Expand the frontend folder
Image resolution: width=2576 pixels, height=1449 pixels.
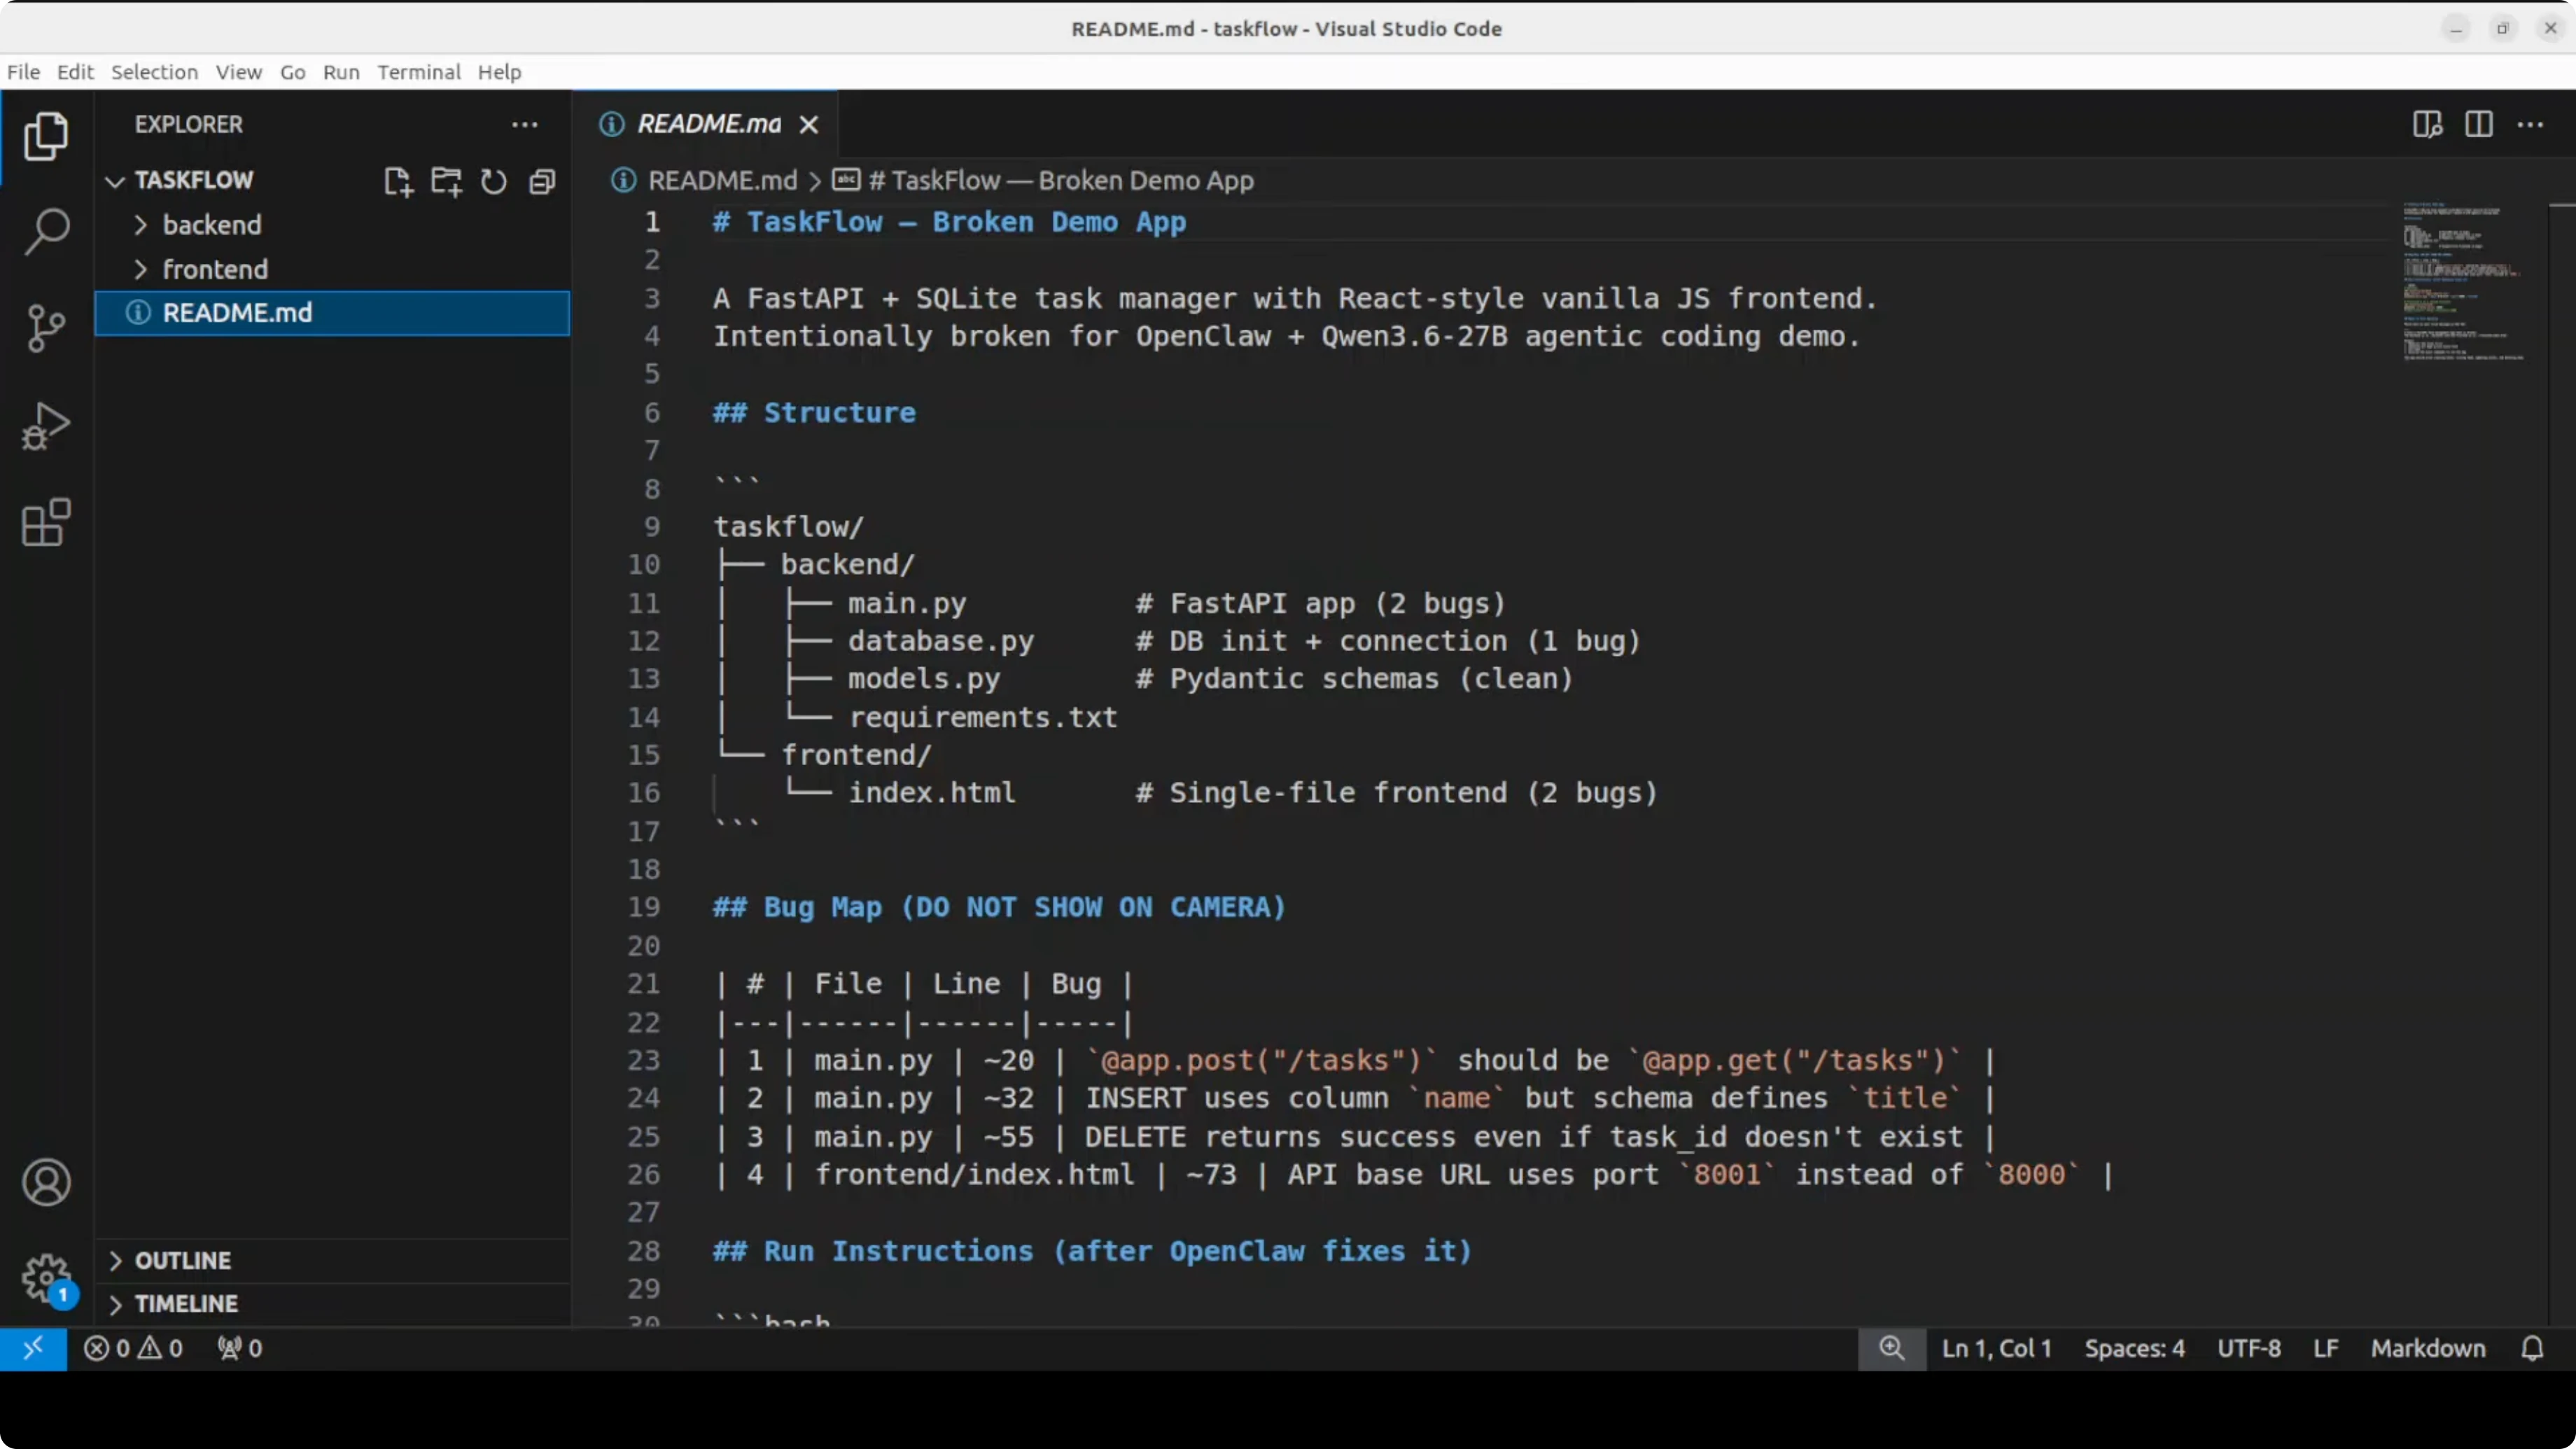pyautogui.click(x=214, y=269)
